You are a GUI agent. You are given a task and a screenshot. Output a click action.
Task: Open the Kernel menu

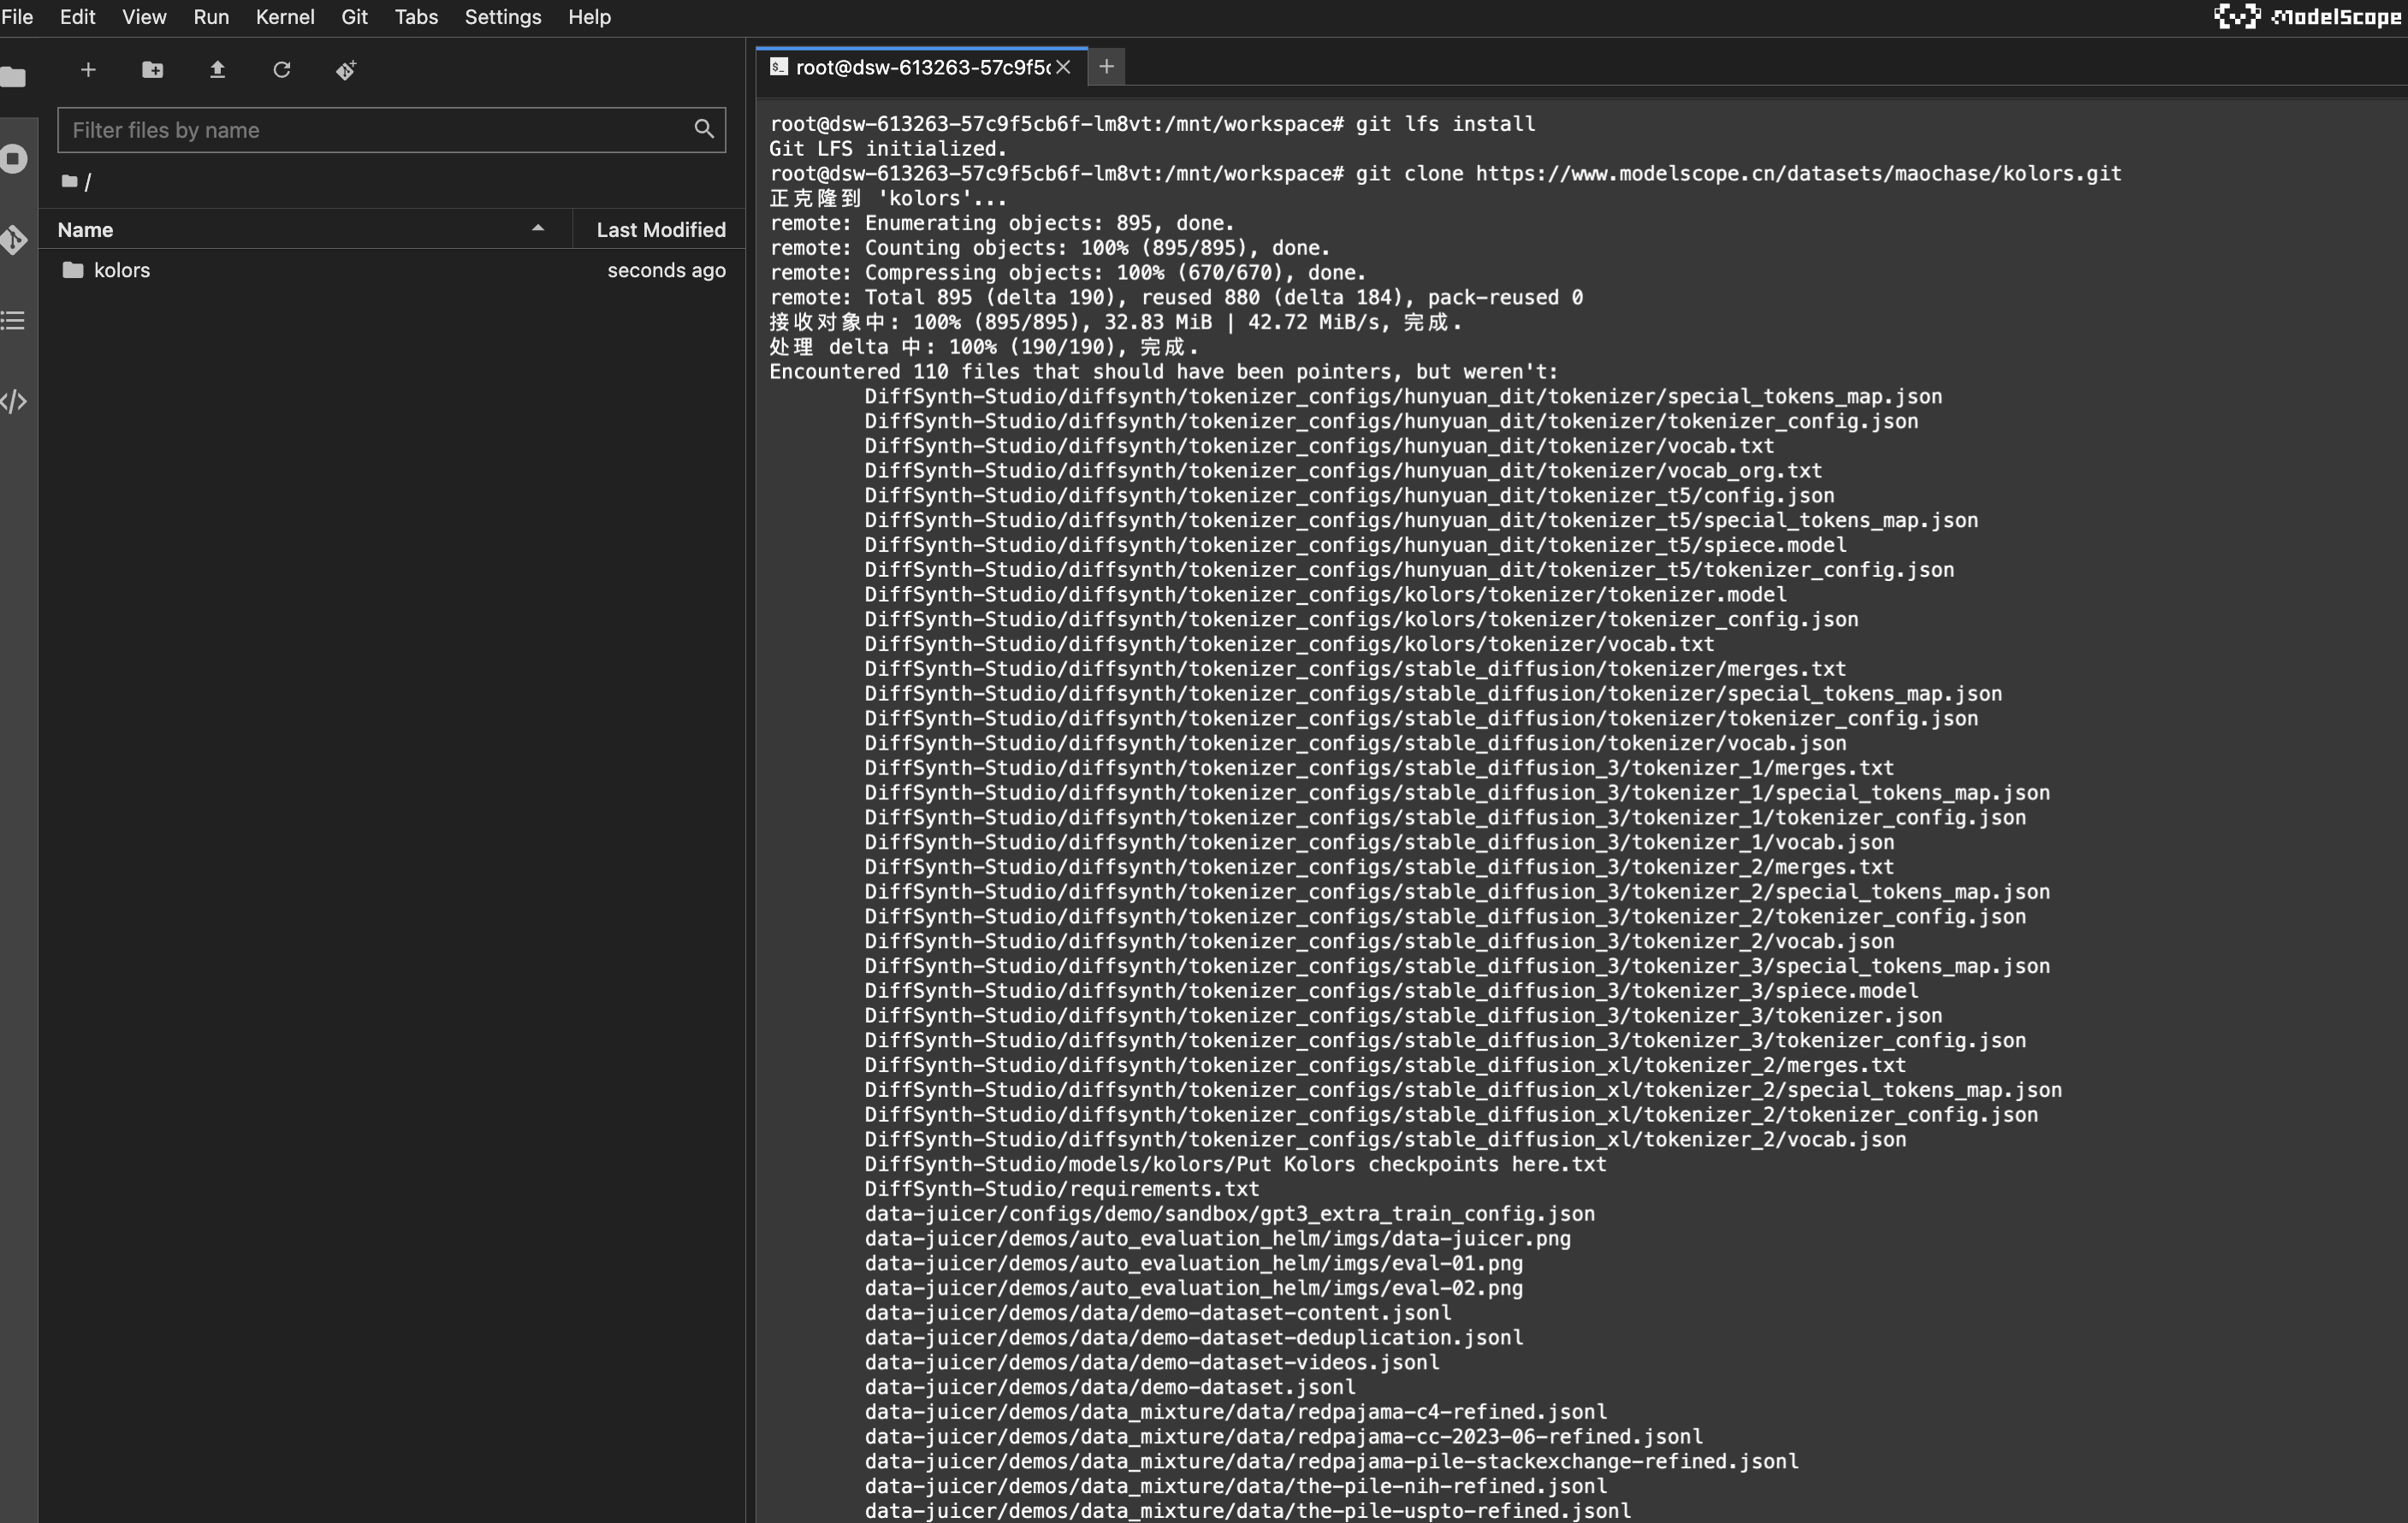285,17
